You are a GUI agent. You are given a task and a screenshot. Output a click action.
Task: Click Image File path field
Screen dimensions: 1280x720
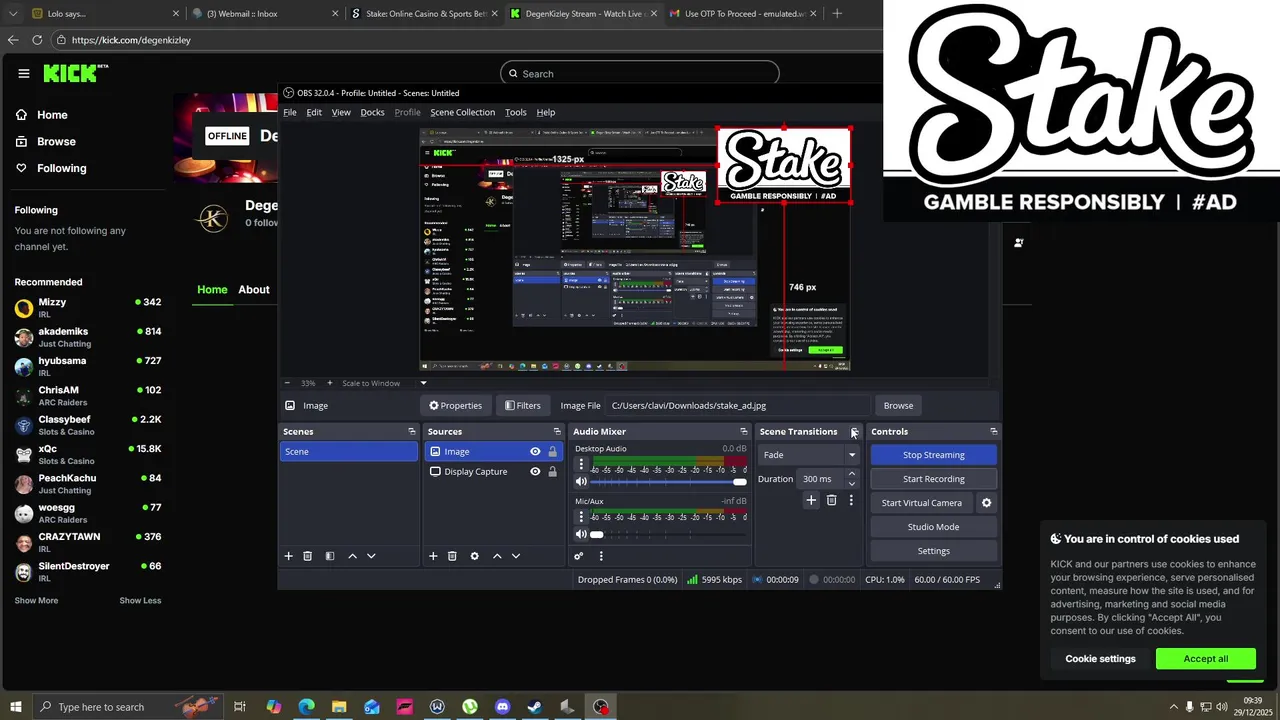pos(739,405)
